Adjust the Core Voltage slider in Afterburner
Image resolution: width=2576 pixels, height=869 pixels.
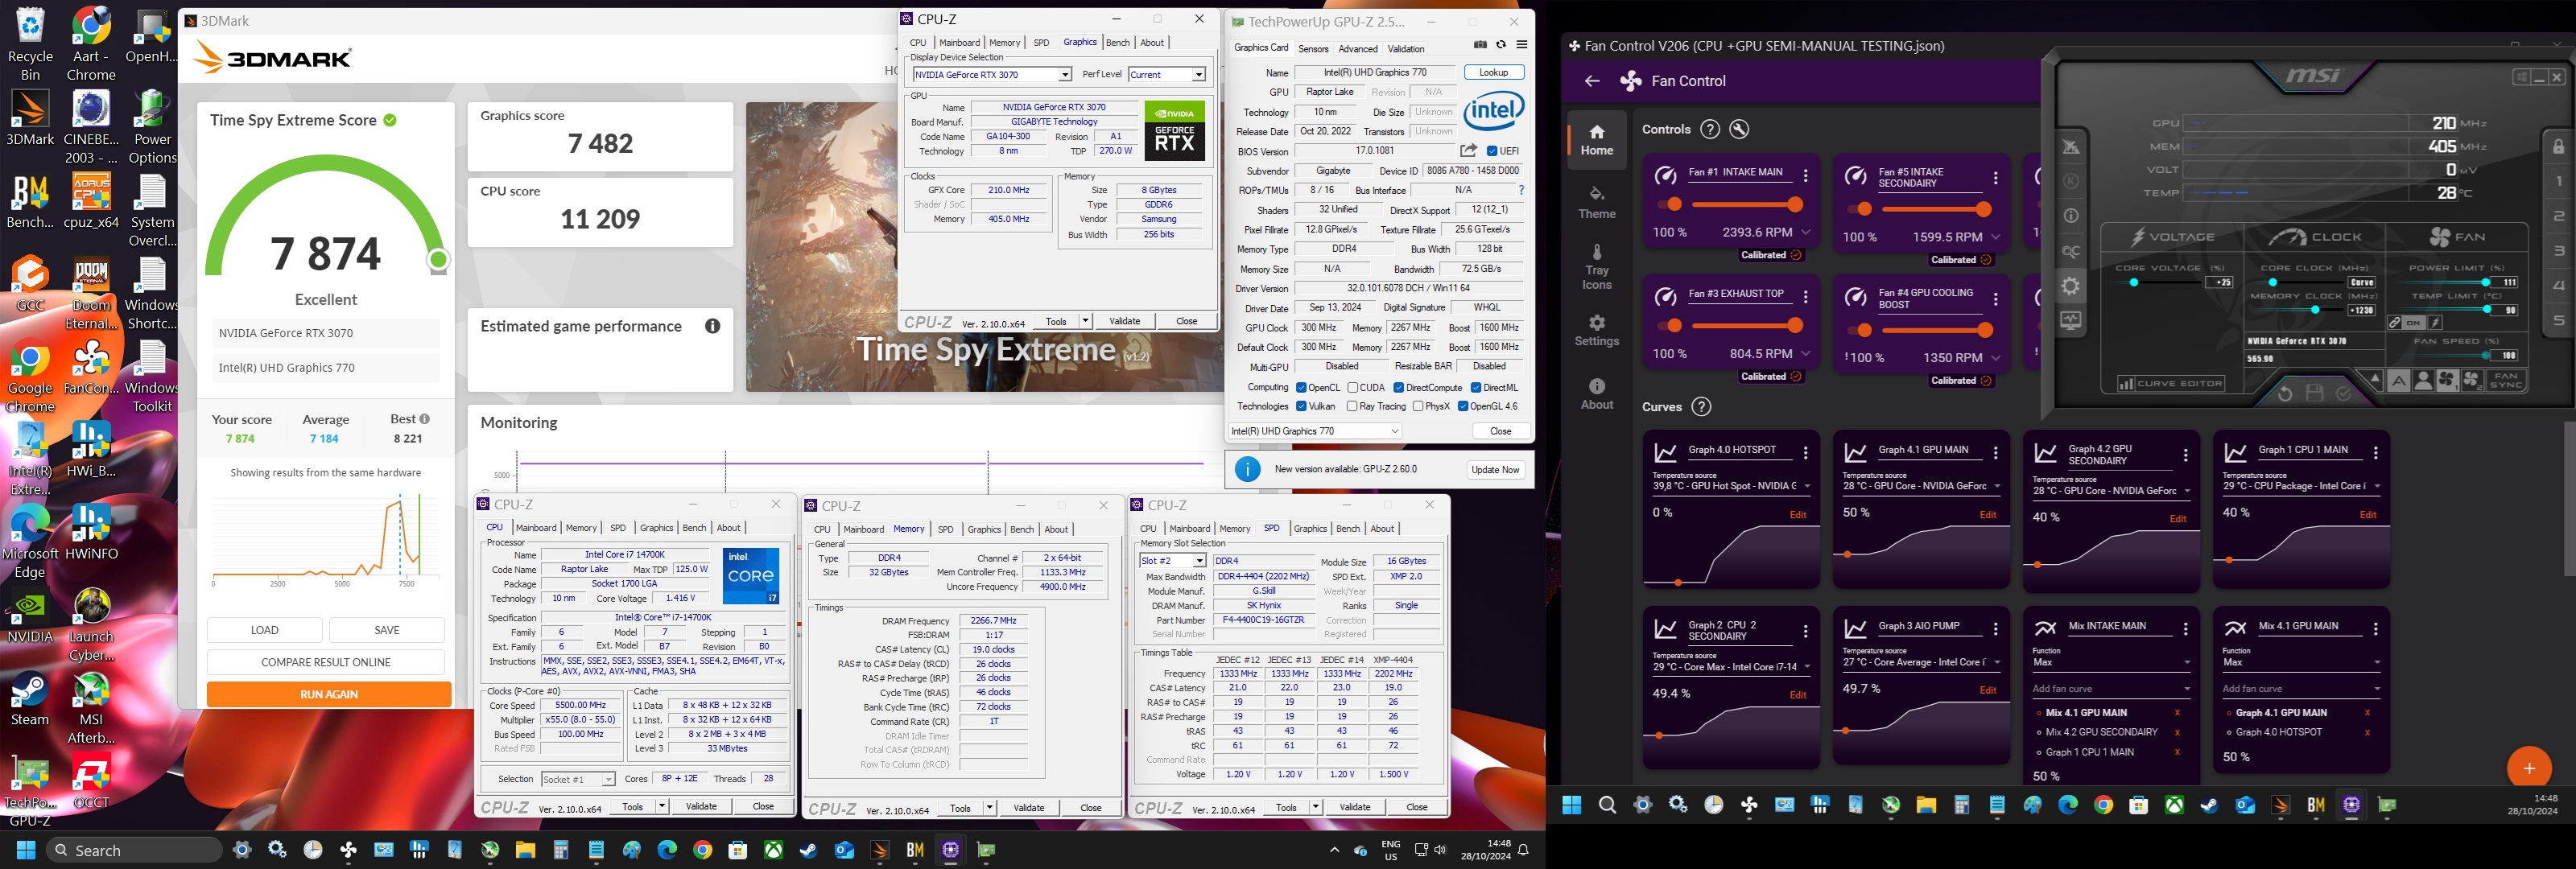(x=2158, y=283)
